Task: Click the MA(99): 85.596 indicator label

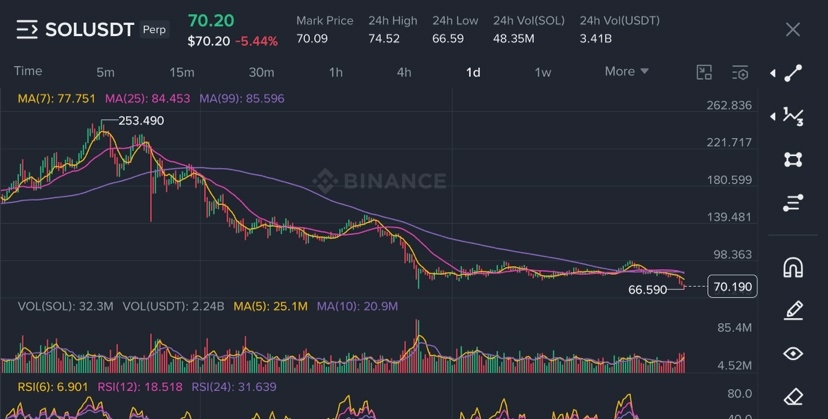Action: pos(242,99)
